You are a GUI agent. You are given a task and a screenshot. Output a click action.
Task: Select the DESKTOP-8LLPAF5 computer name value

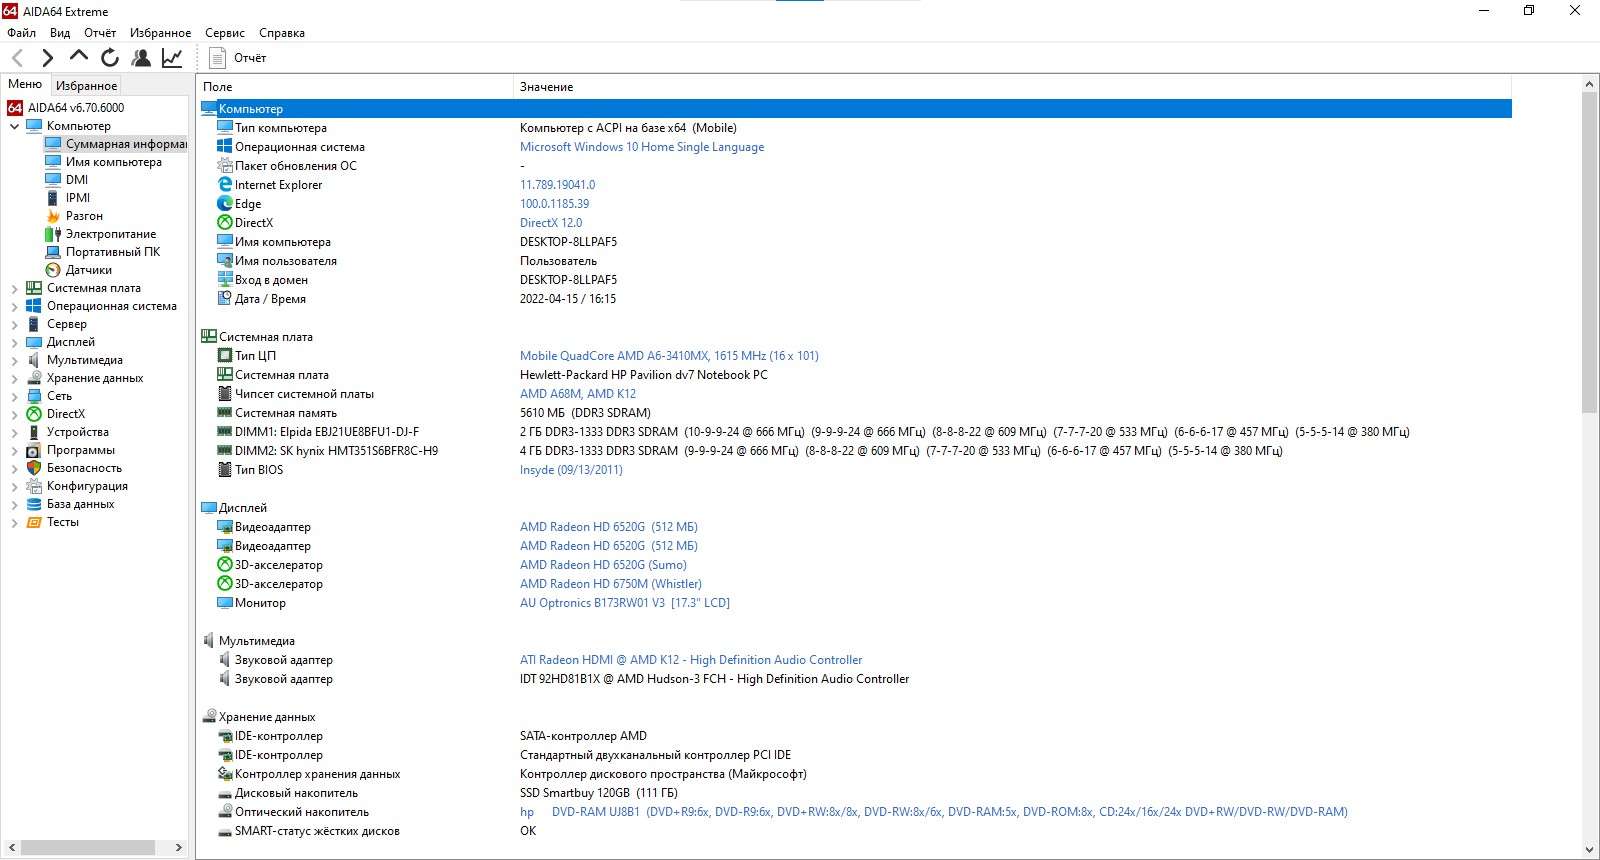(568, 242)
